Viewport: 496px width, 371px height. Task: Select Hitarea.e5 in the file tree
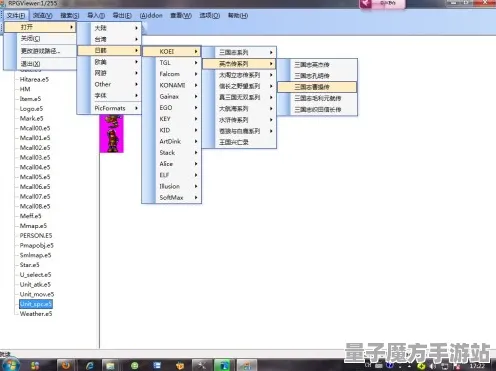point(34,79)
